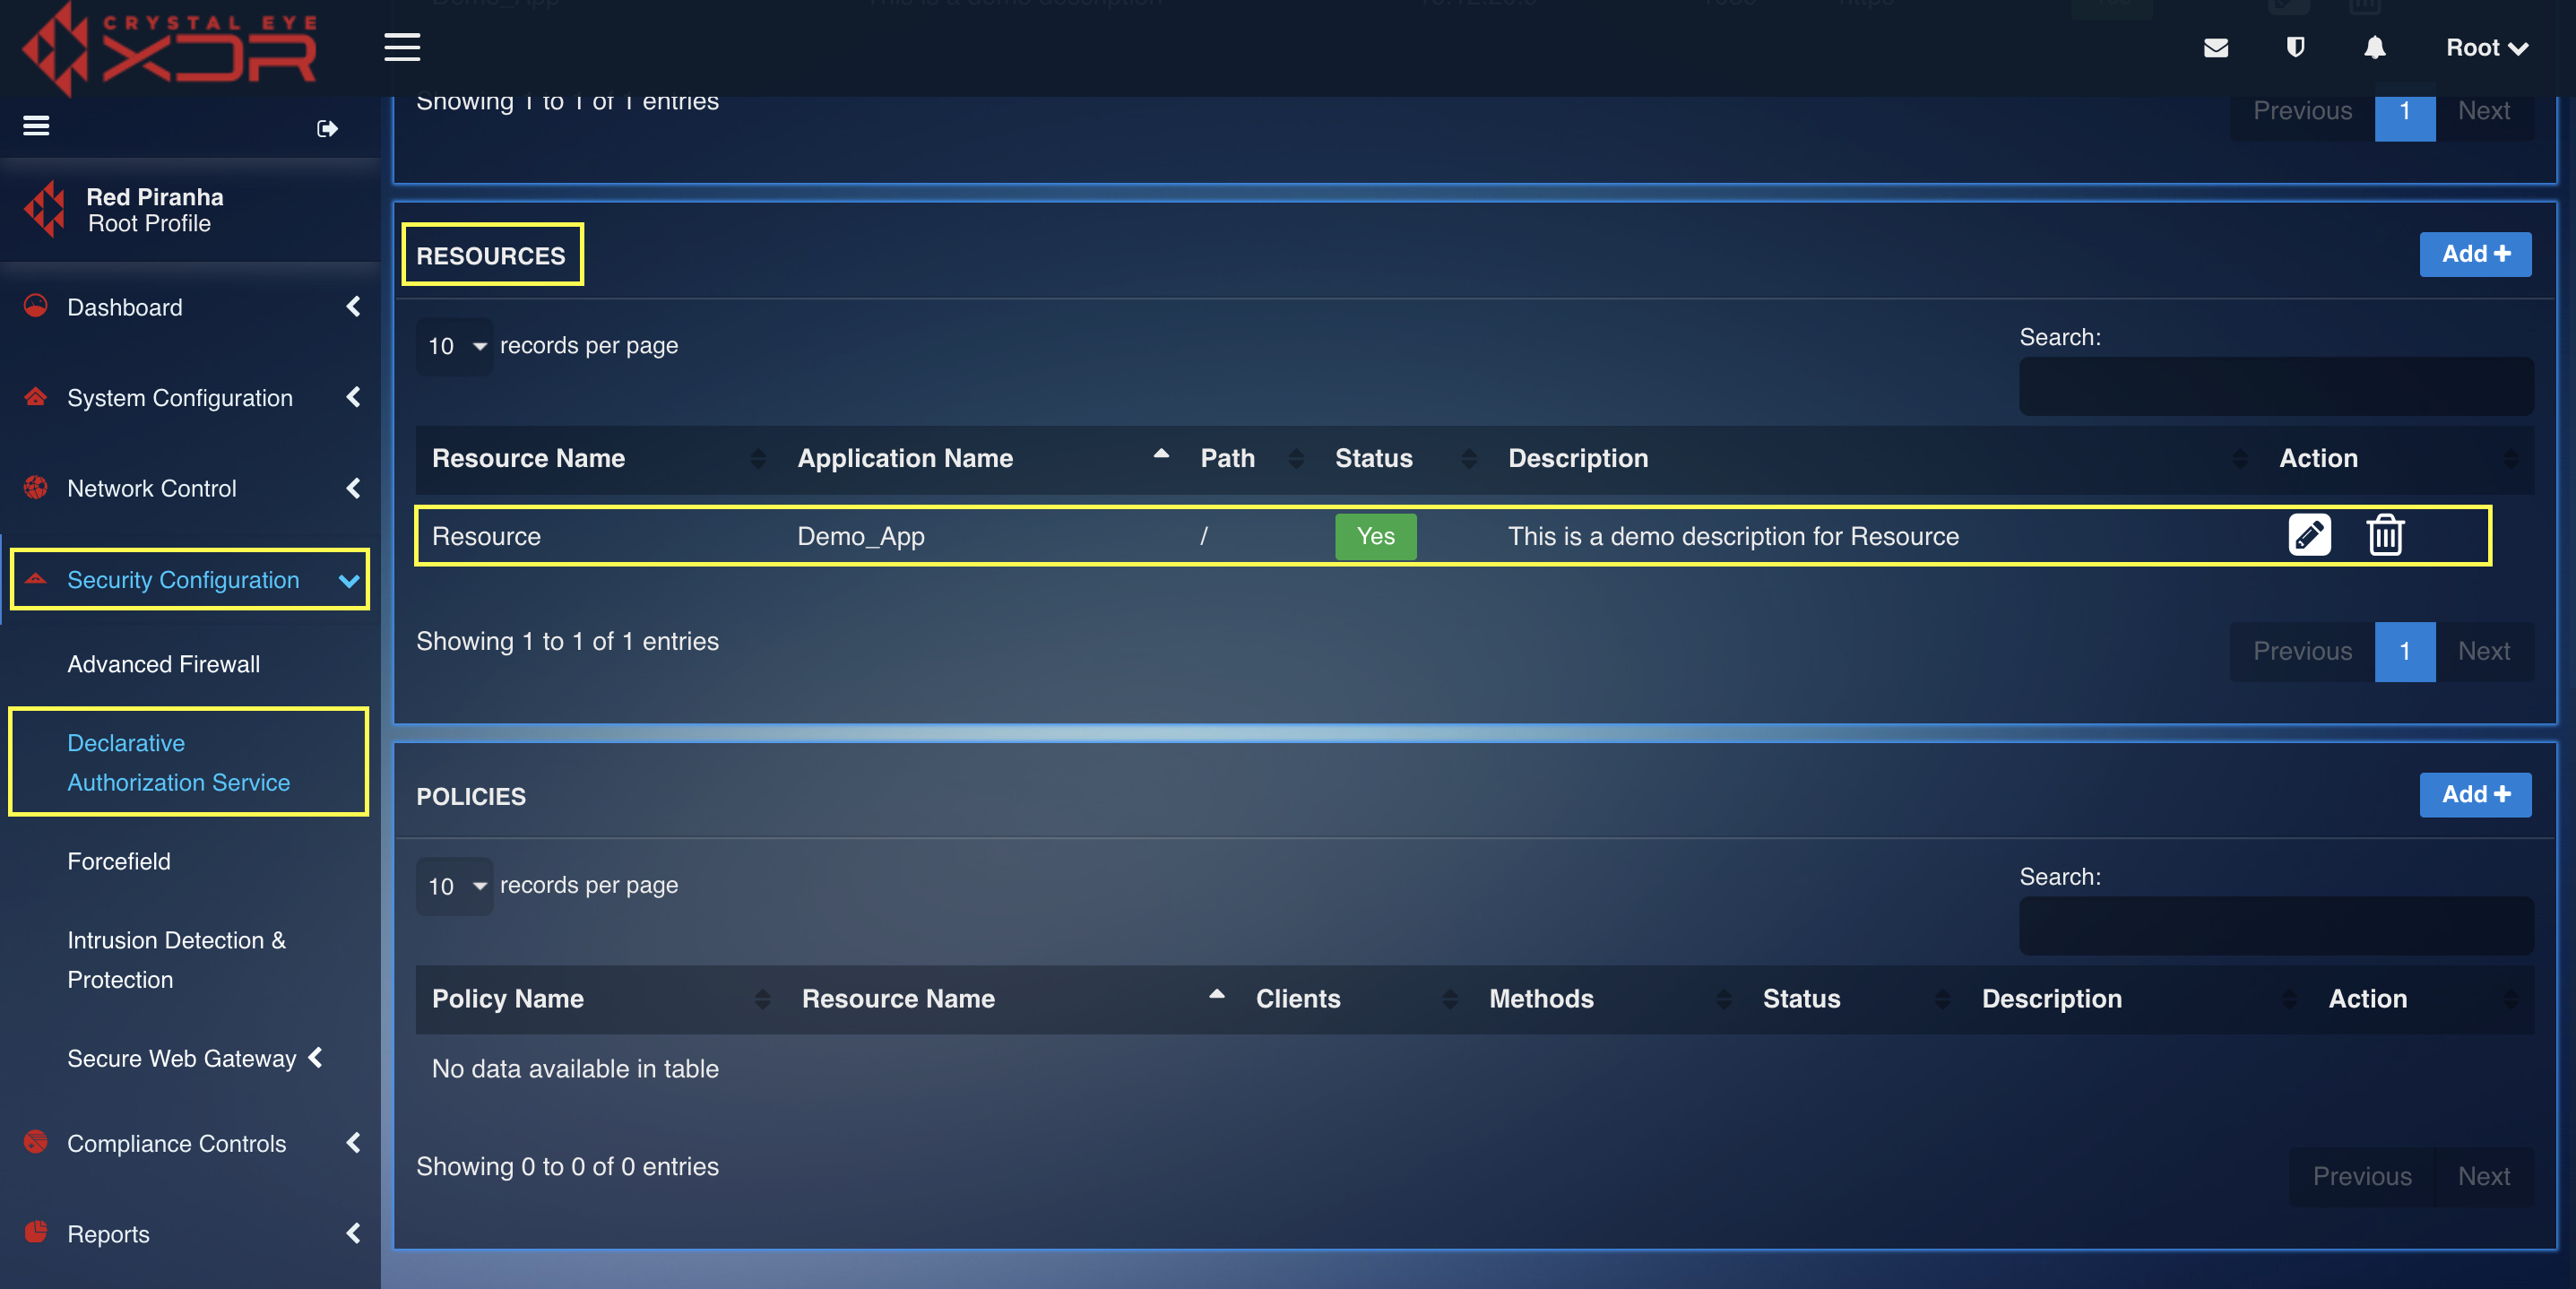2576x1289 pixels.
Task: Click "No data available in table" text
Action: (575, 1068)
